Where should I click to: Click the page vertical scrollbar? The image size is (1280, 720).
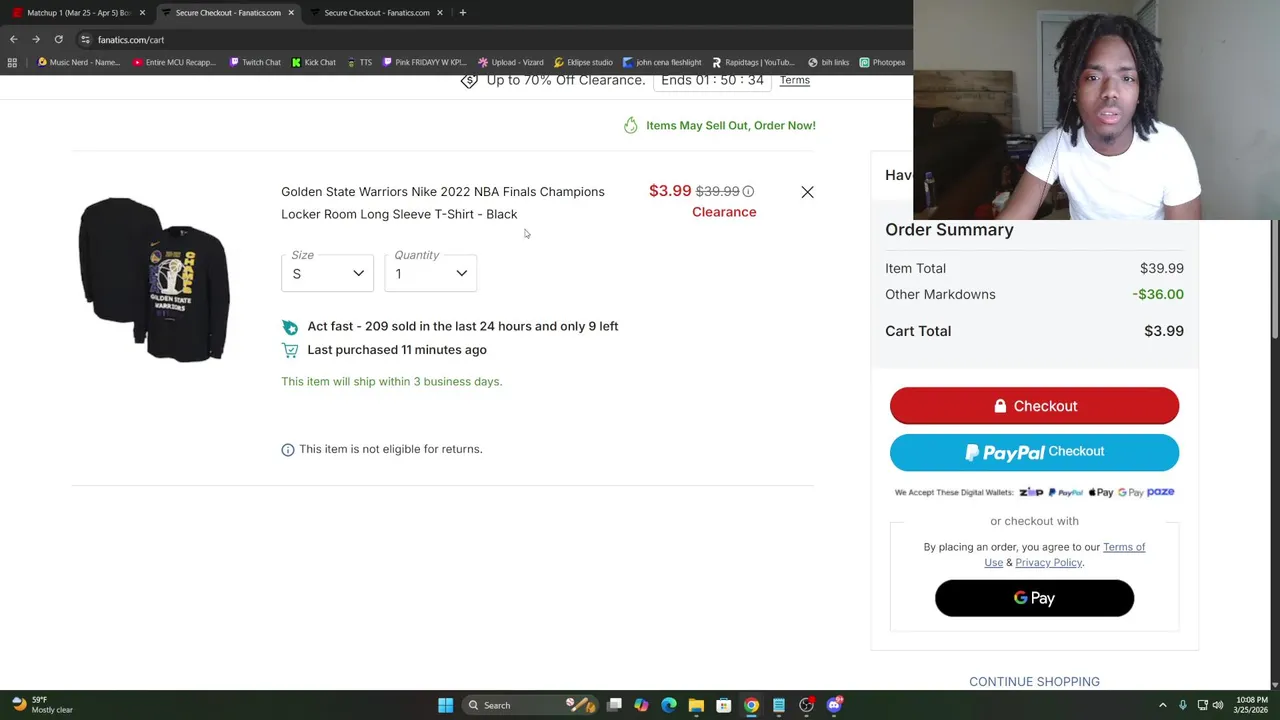(x=1274, y=280)
